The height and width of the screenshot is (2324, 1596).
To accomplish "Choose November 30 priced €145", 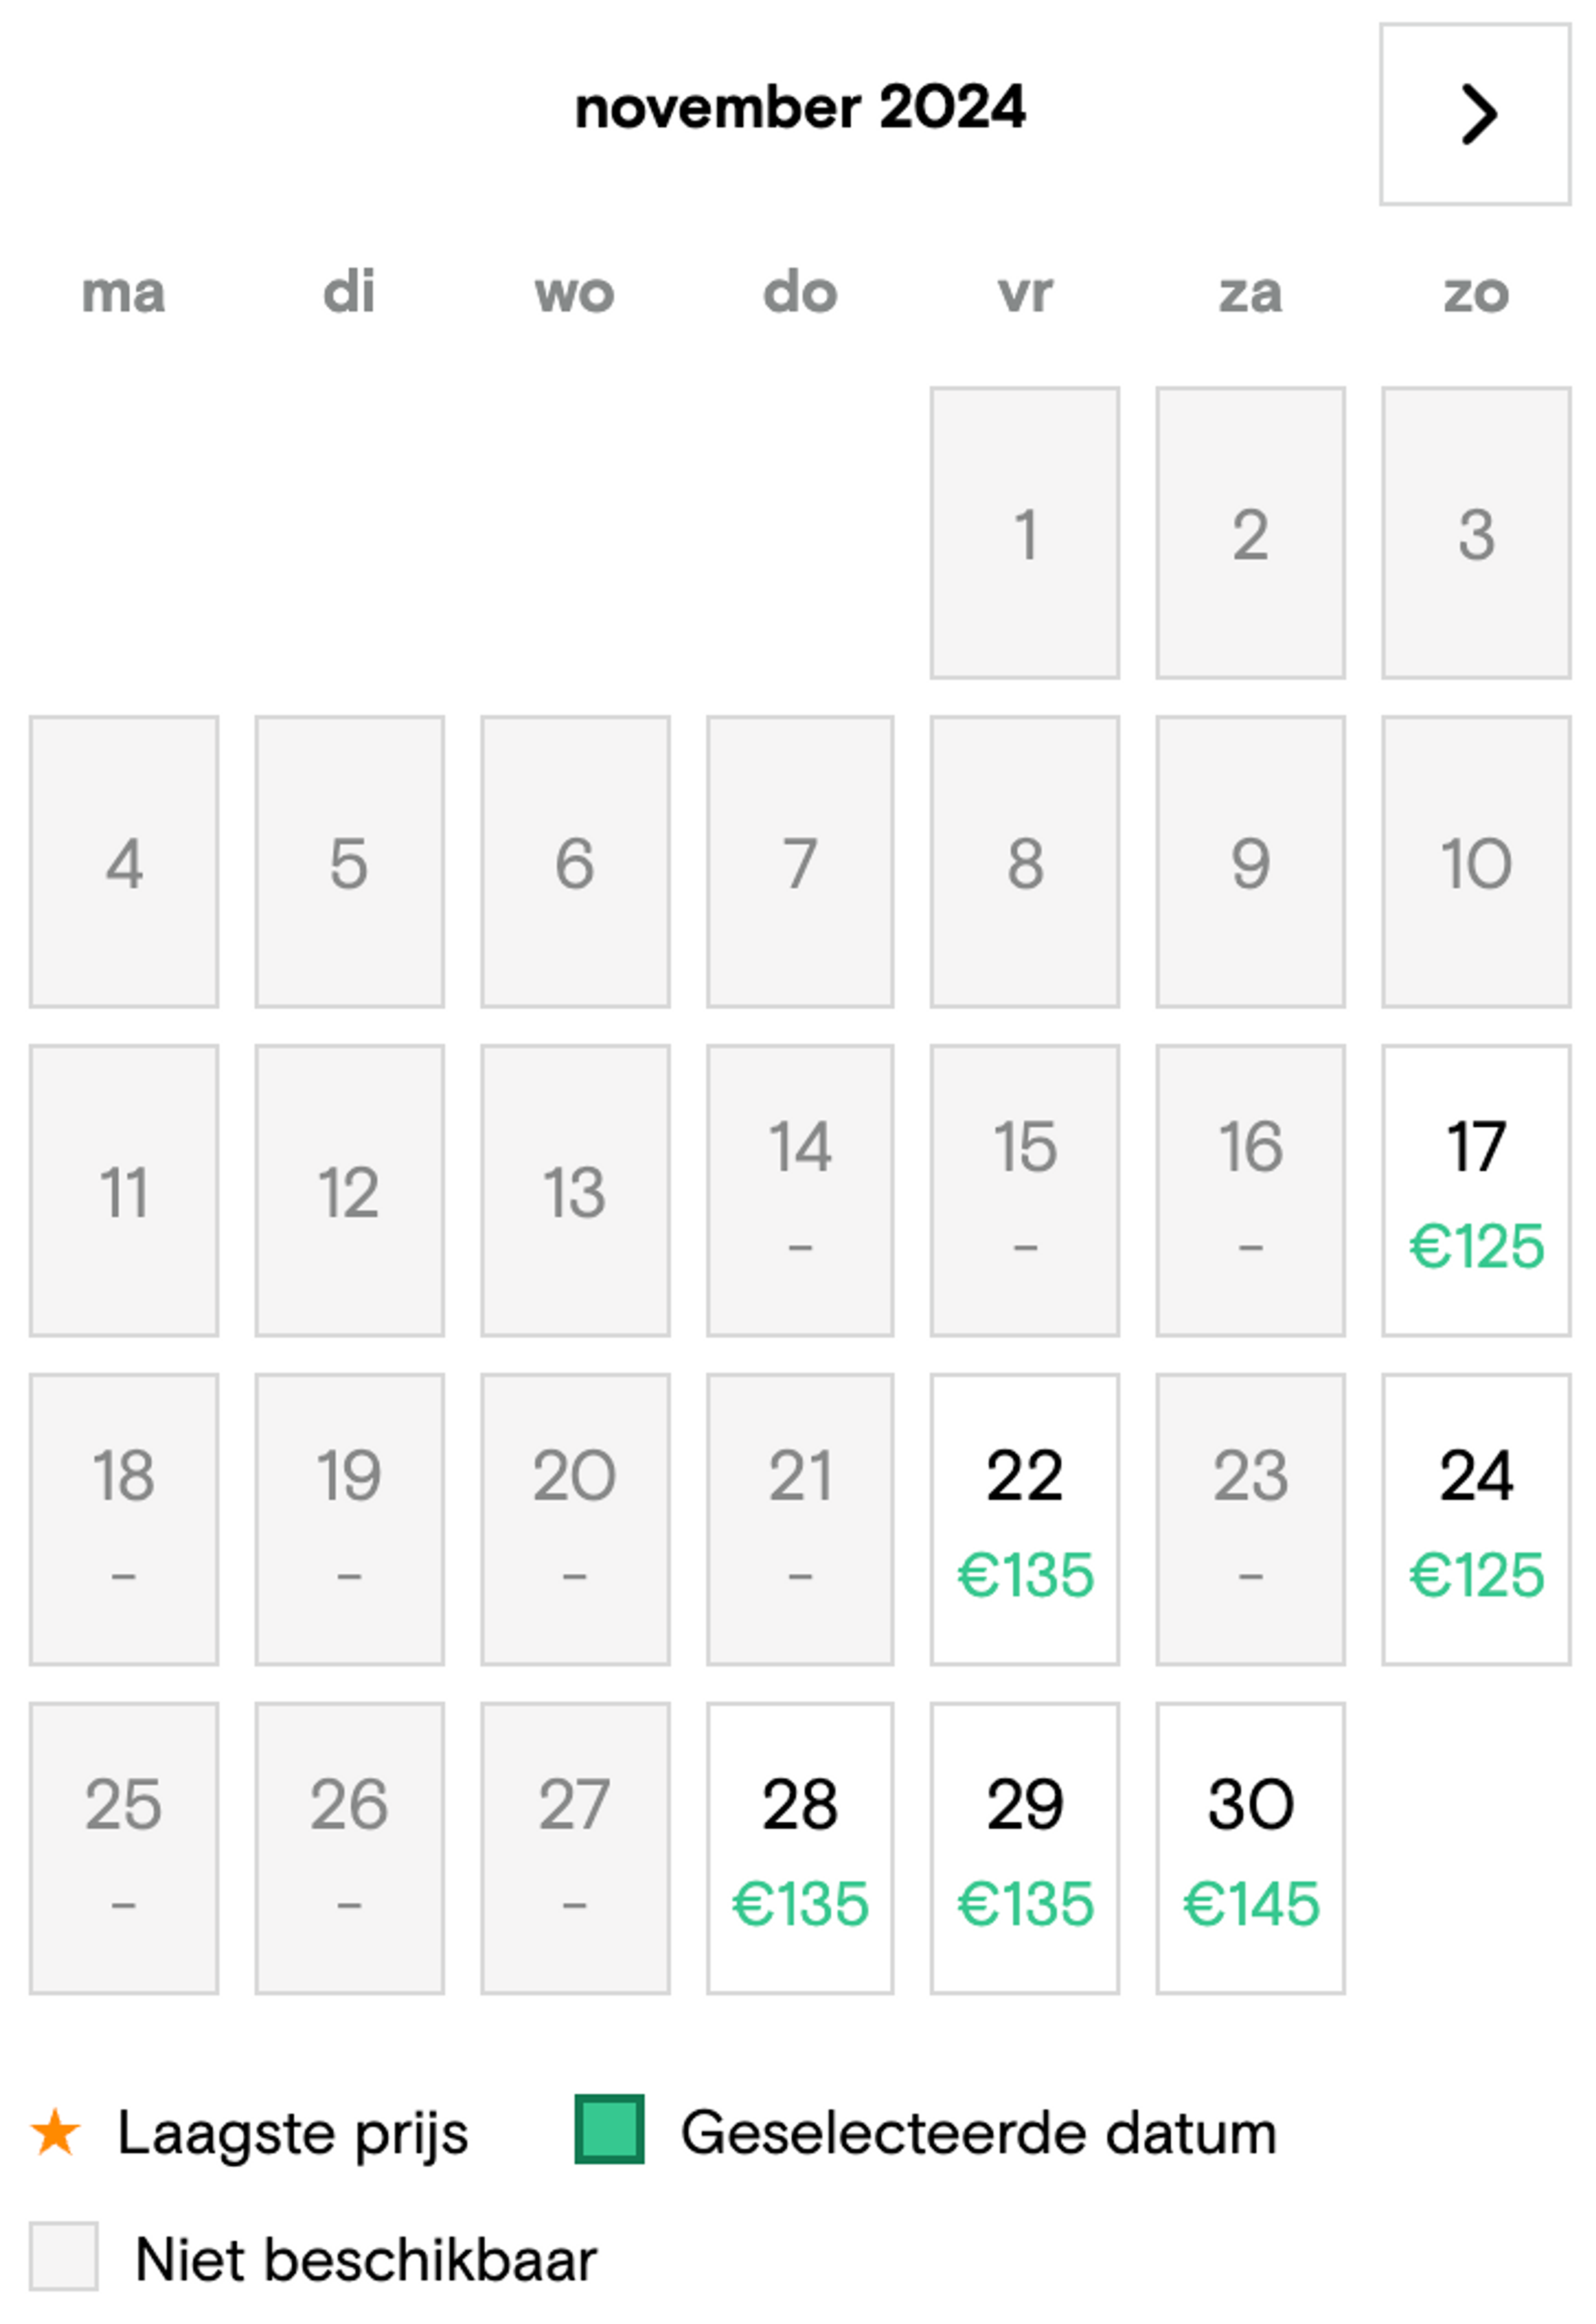I will click(1250, 1848).
